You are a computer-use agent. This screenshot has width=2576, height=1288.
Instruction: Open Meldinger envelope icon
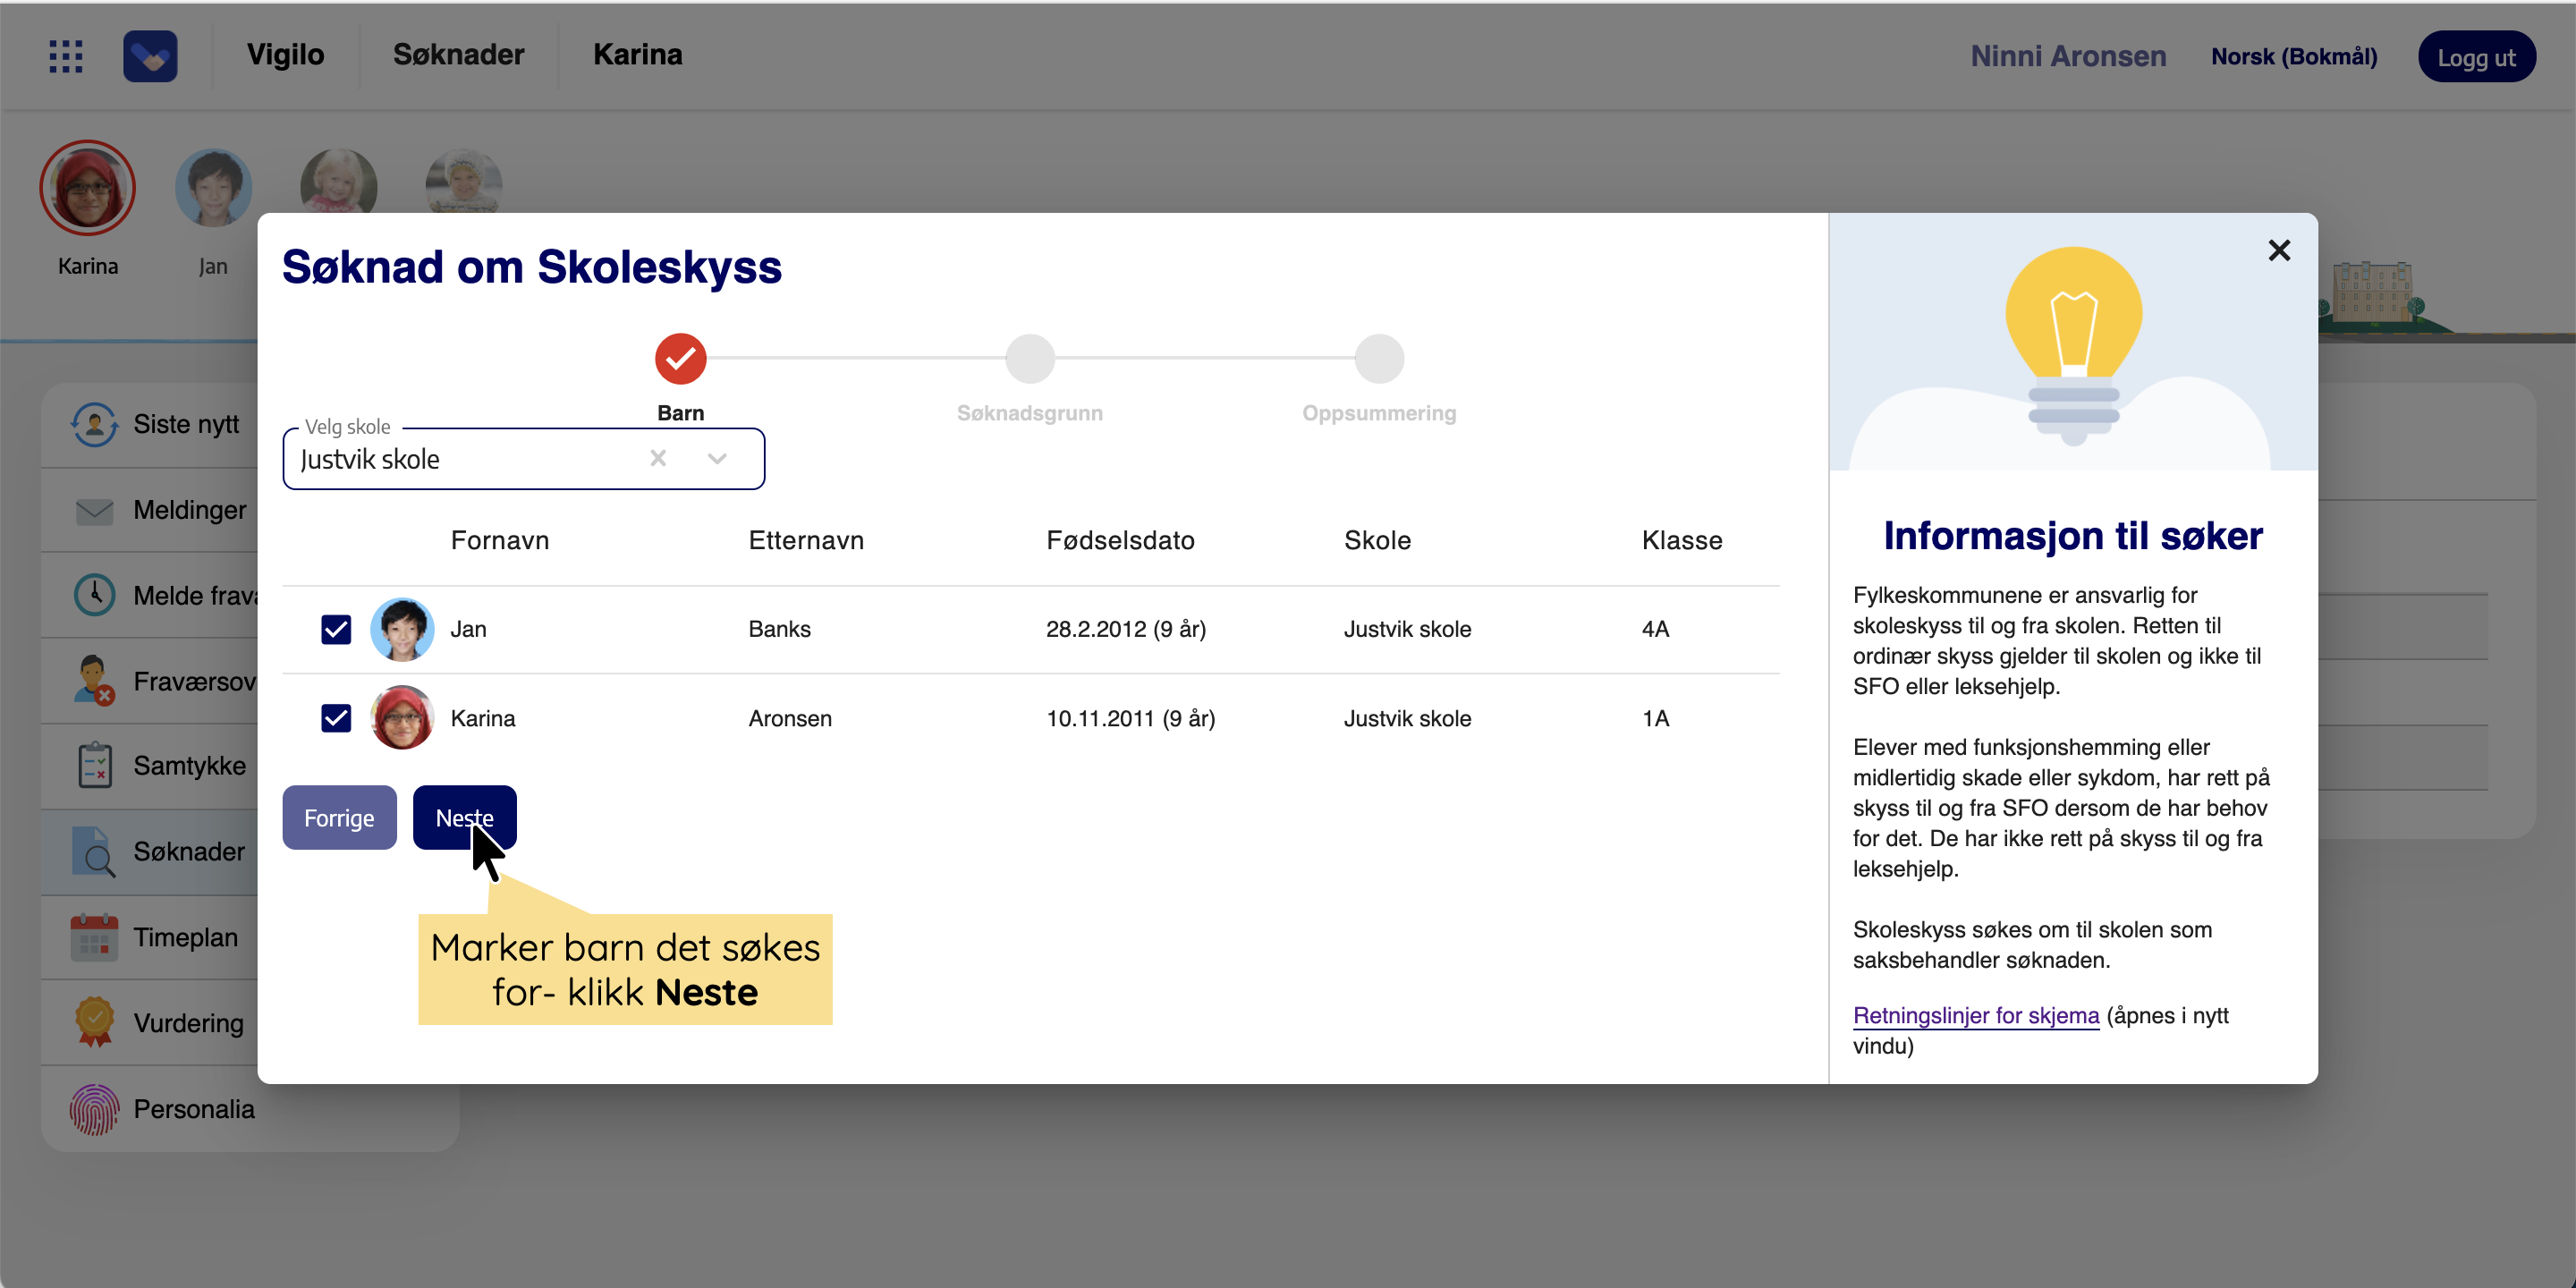click(94, 511)
